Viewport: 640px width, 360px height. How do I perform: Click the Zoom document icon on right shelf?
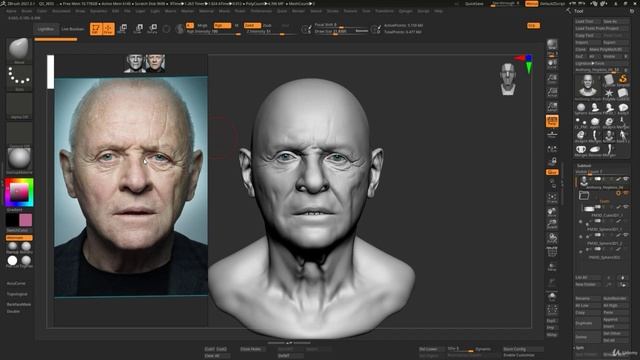point(552,78)
